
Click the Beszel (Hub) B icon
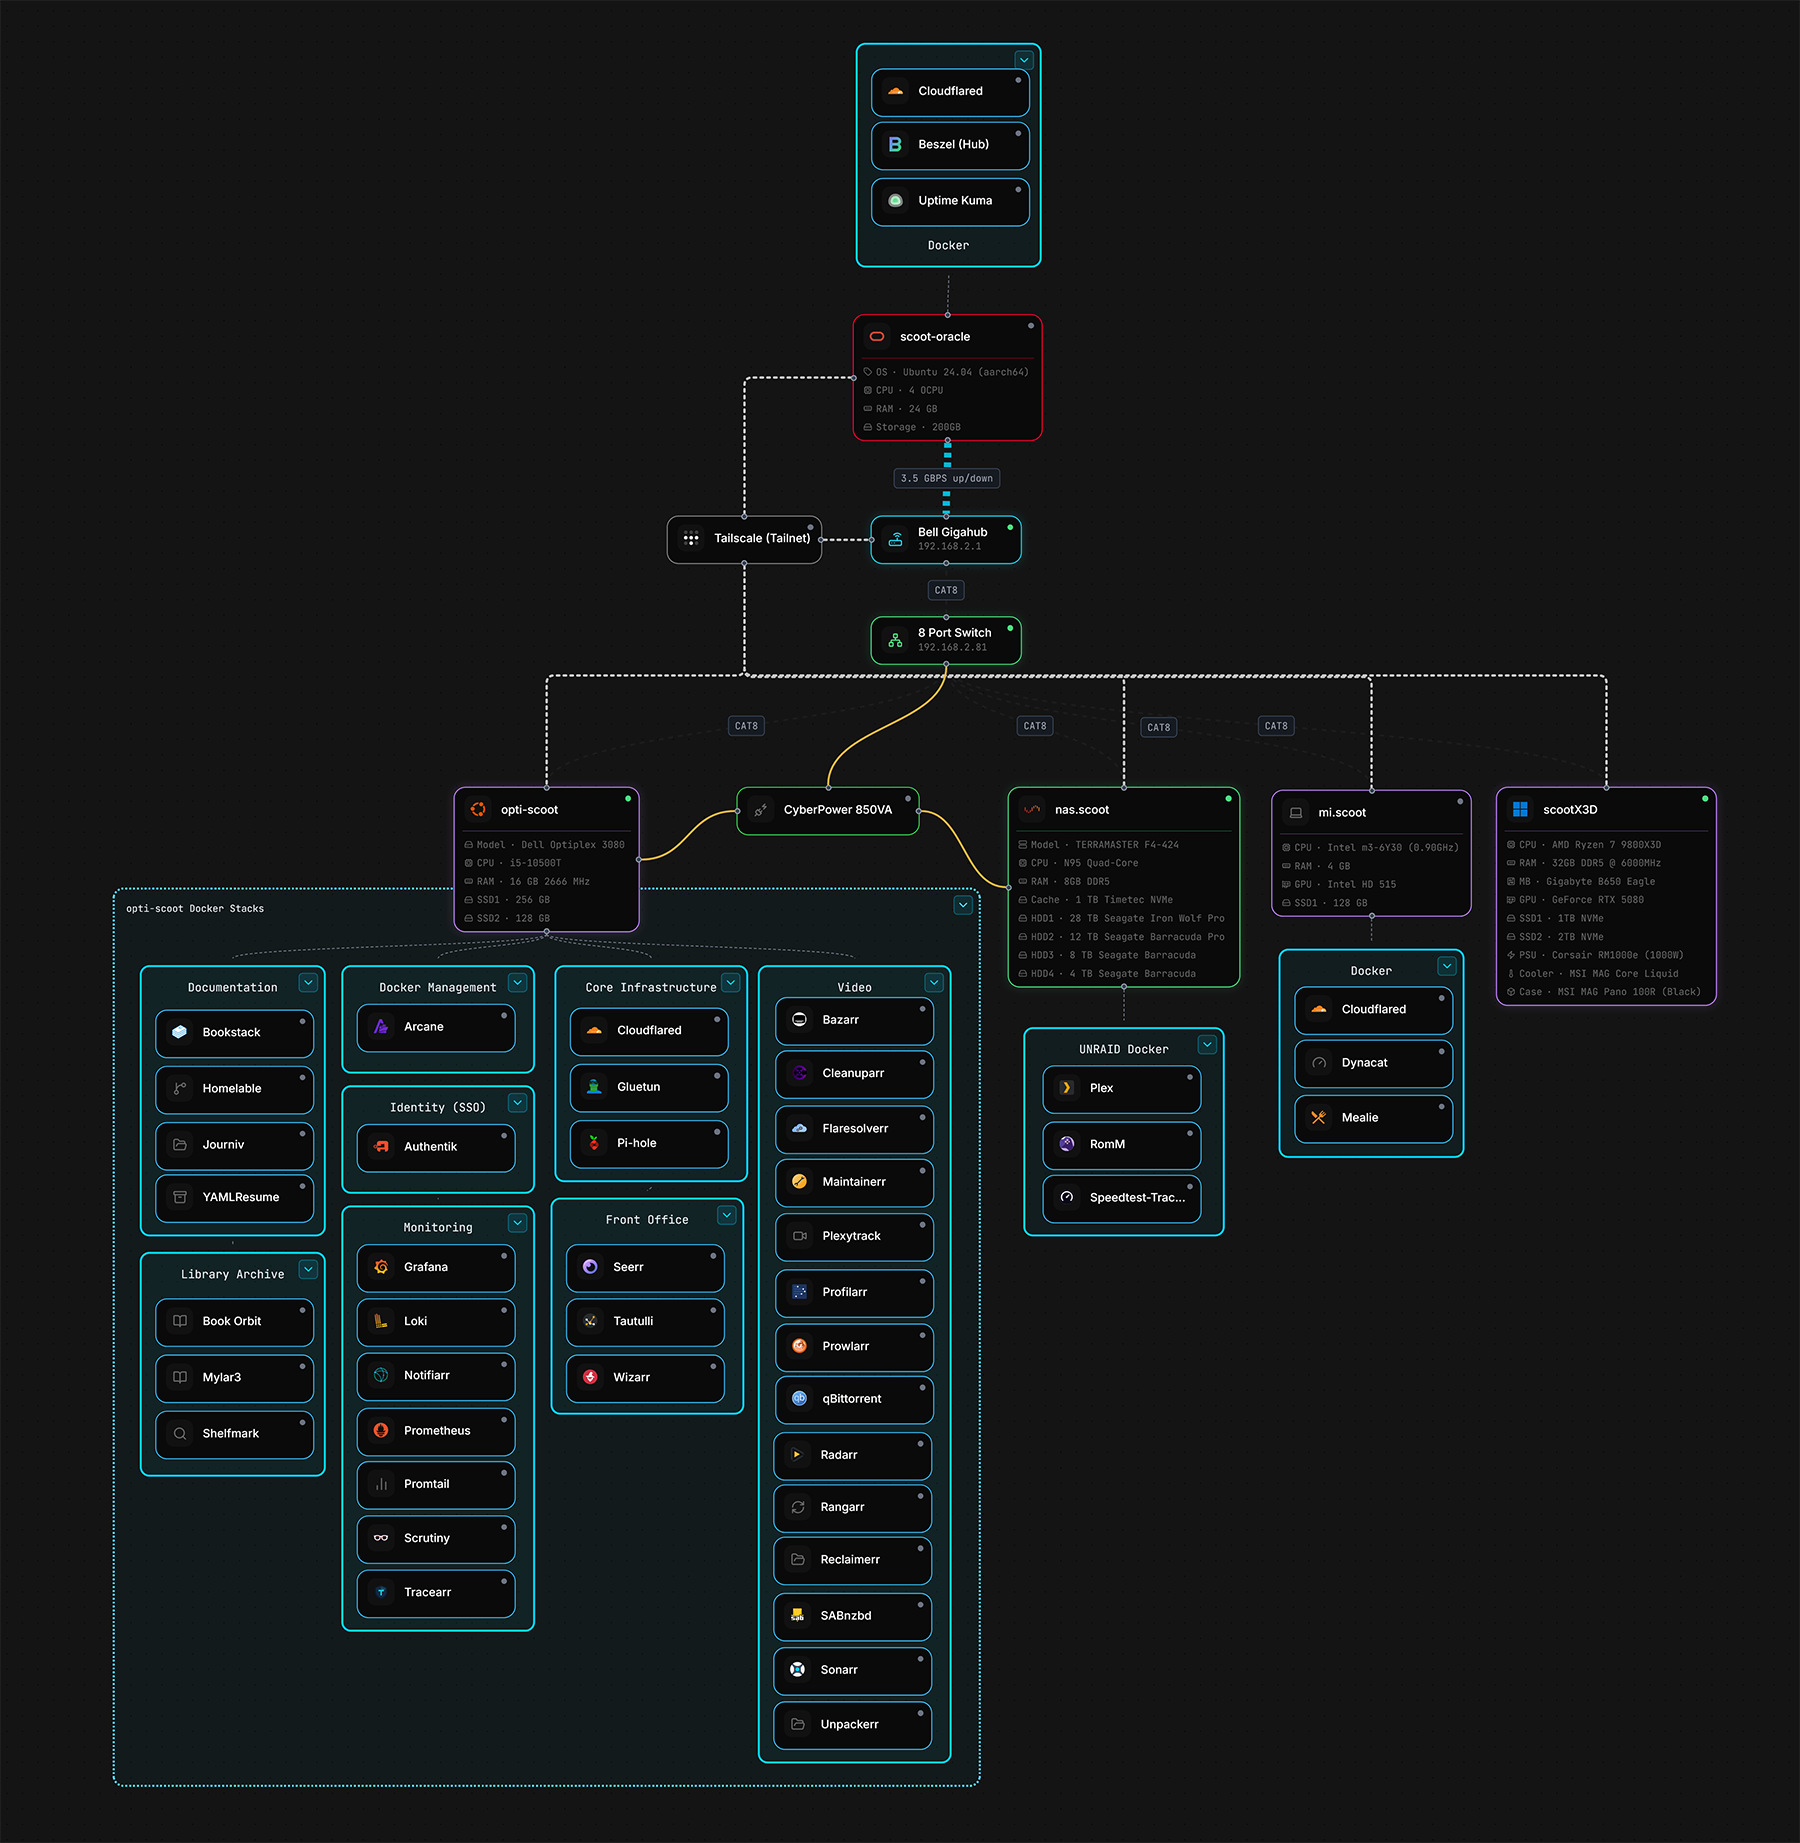[x=895, y=144]
